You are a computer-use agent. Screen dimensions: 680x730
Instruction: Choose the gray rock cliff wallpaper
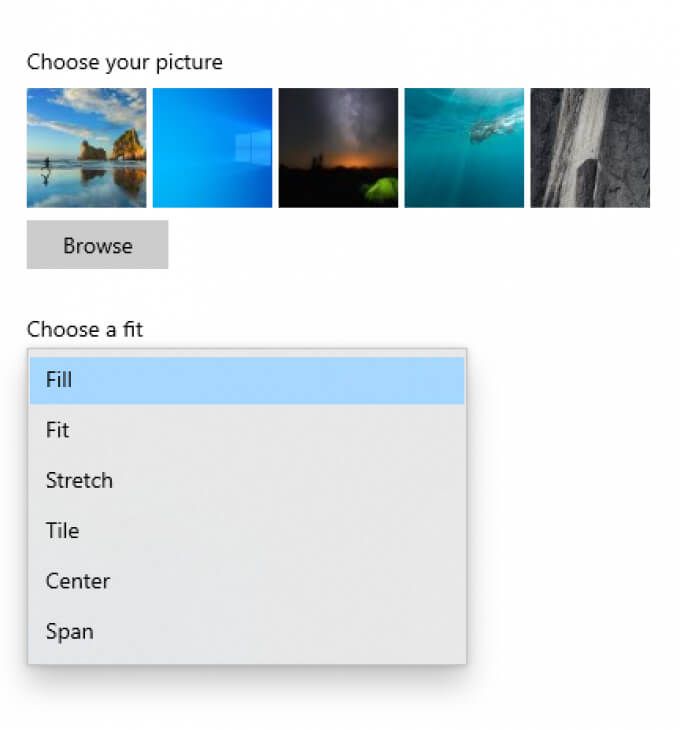(x=590, y=148)
